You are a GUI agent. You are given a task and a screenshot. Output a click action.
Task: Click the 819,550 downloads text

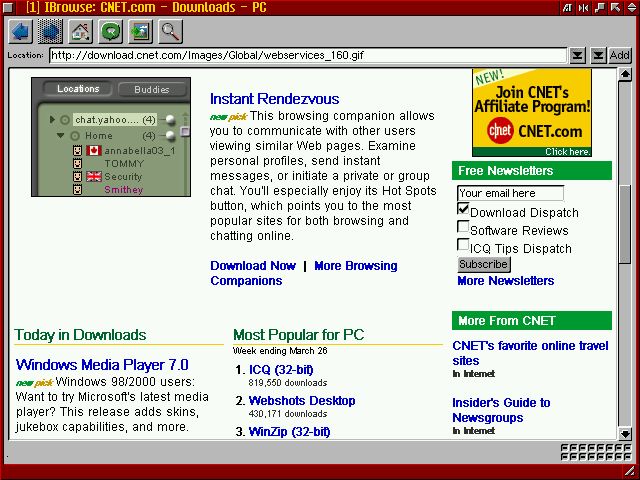(x=288, y=383)
